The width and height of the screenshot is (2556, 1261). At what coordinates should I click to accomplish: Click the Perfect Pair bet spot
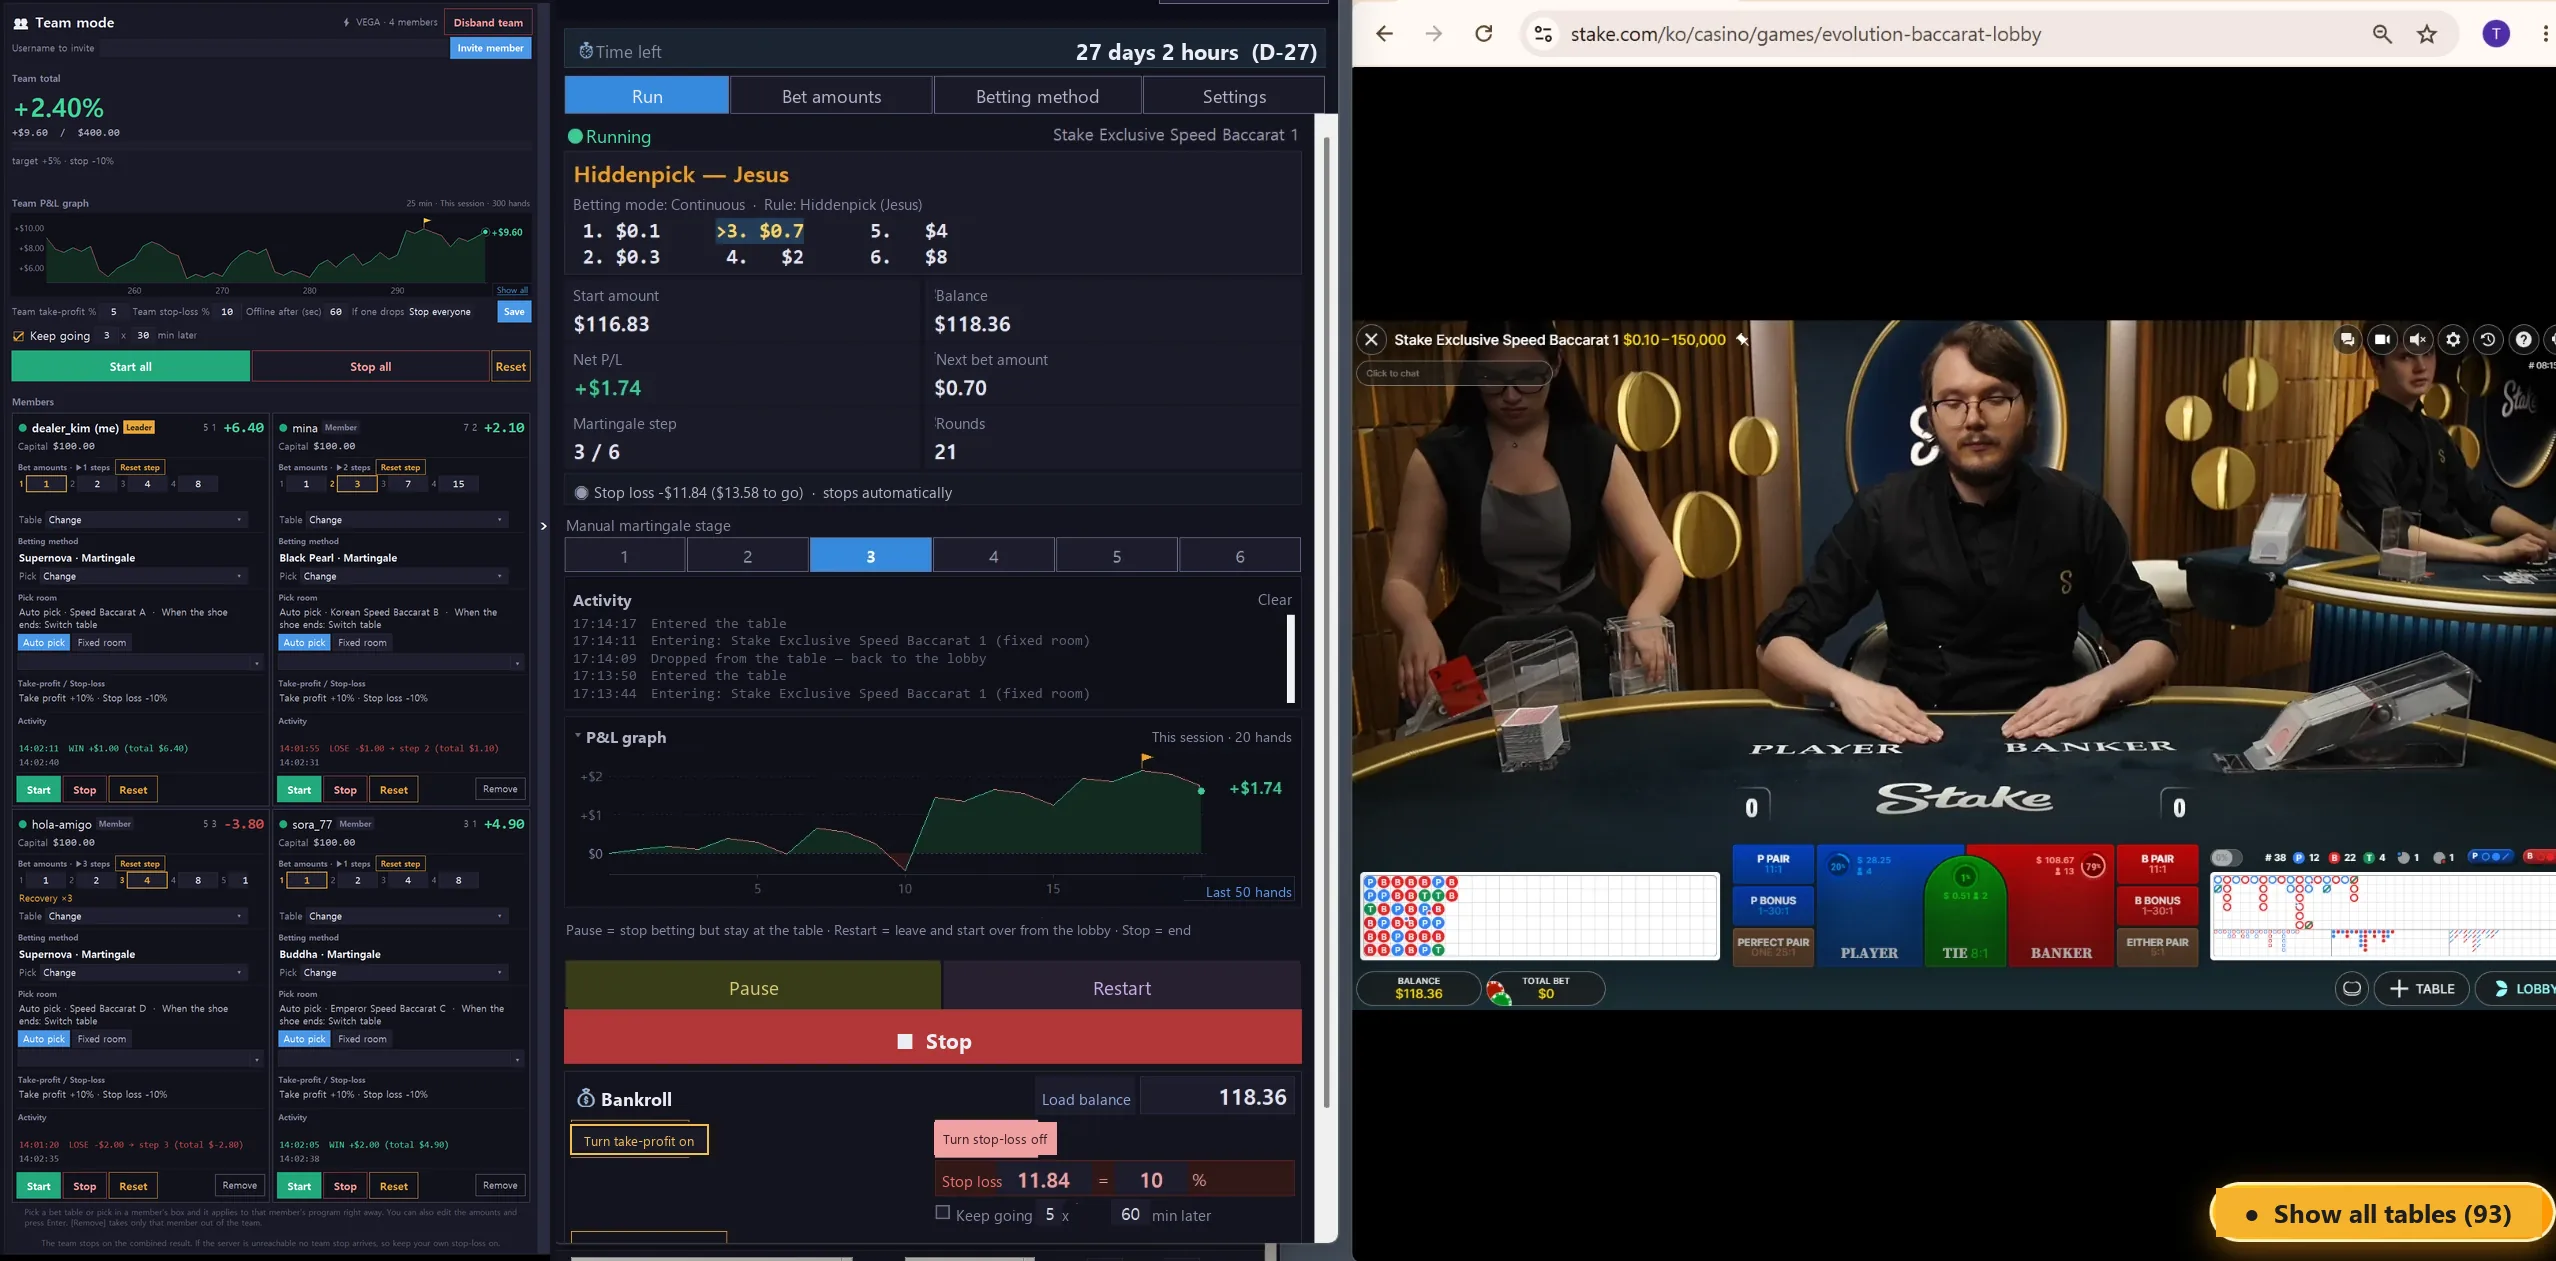pyautogui.click(x=1773, y=946)
